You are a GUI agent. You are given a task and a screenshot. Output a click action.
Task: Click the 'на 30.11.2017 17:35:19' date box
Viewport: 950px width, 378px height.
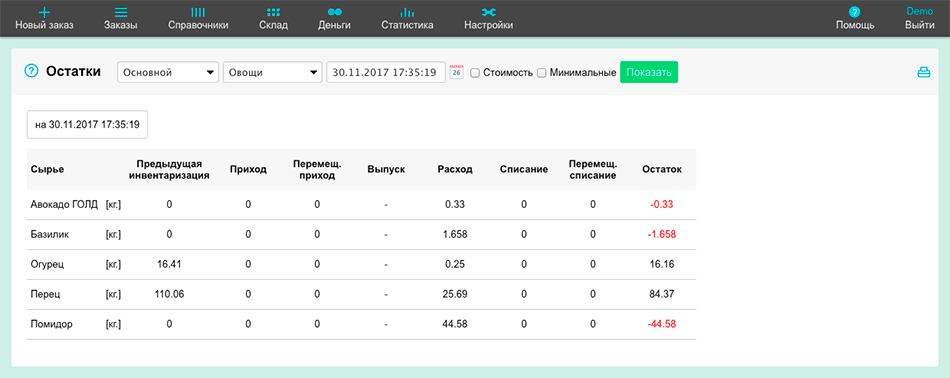click(x=87, y=125)
